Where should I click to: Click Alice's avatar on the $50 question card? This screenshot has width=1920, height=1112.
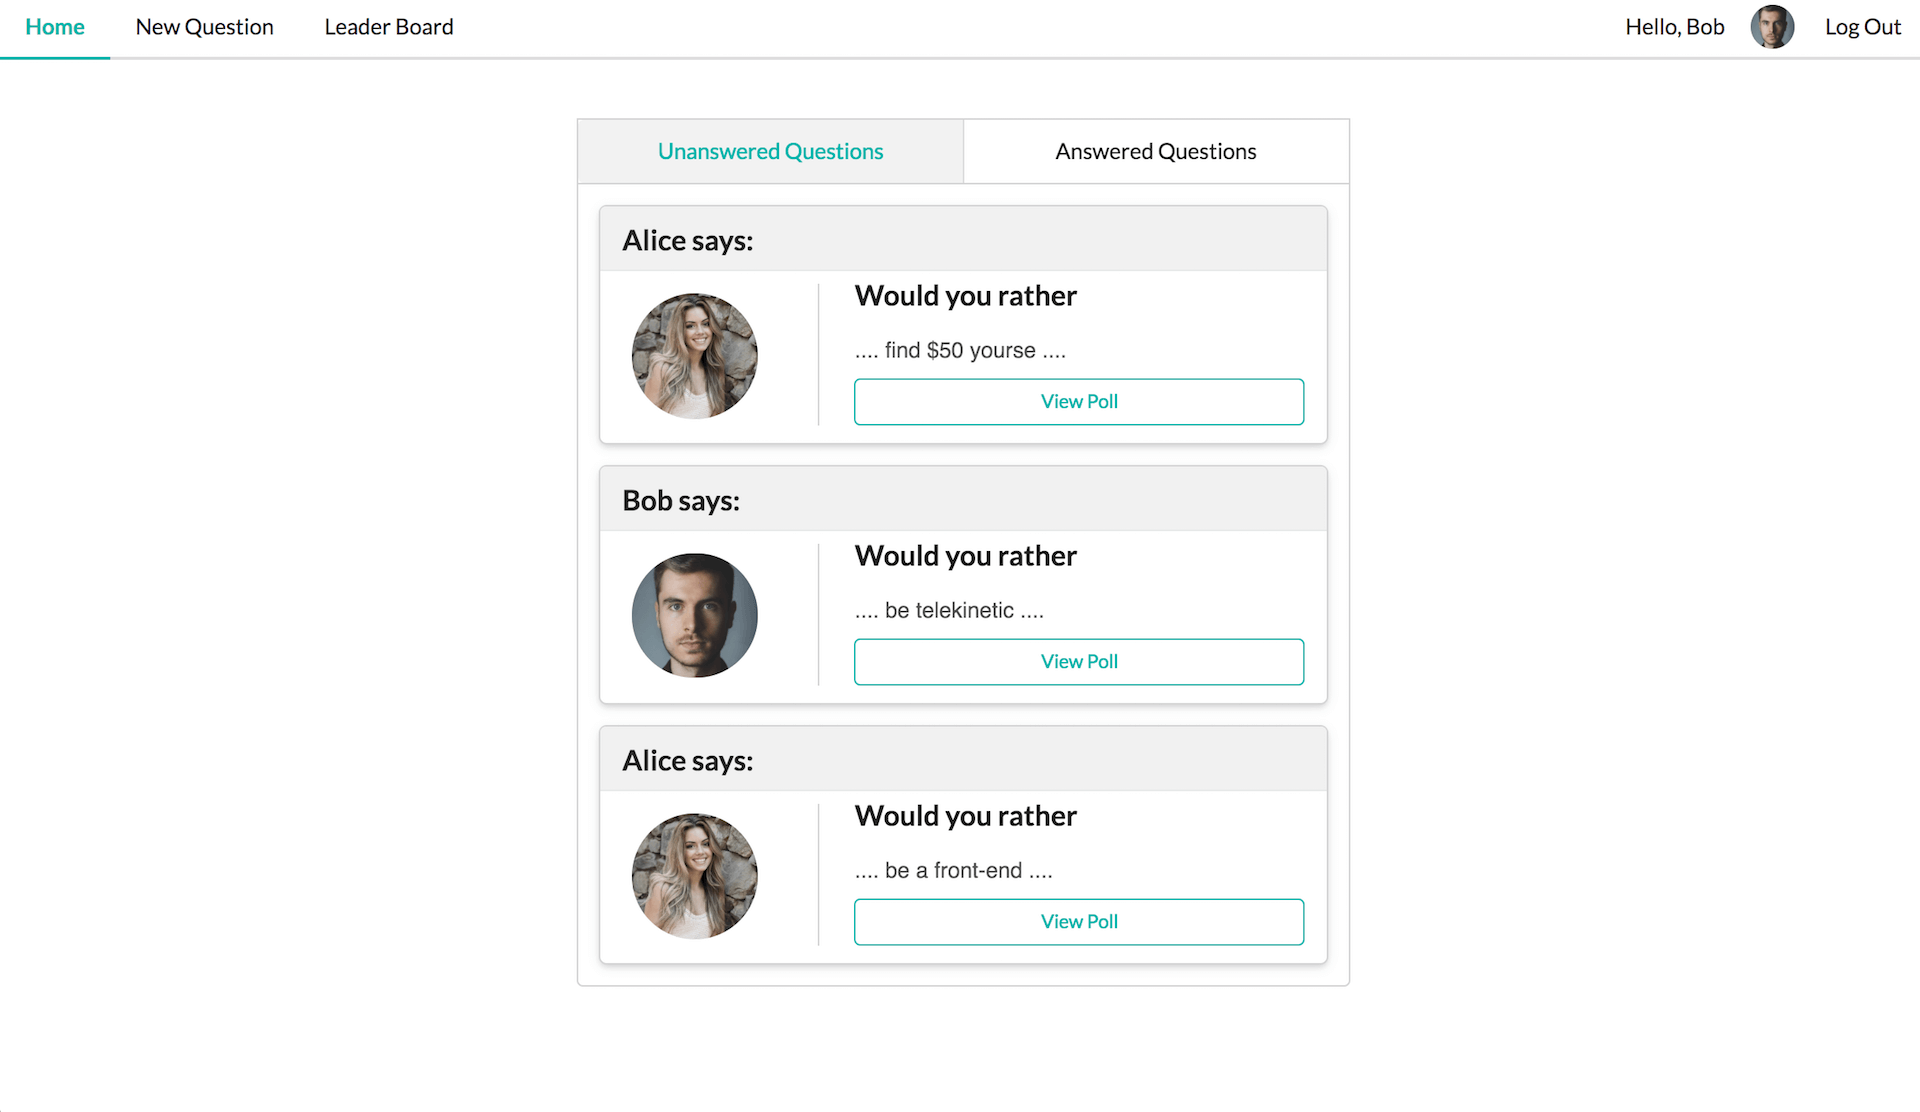pos(695,355)
